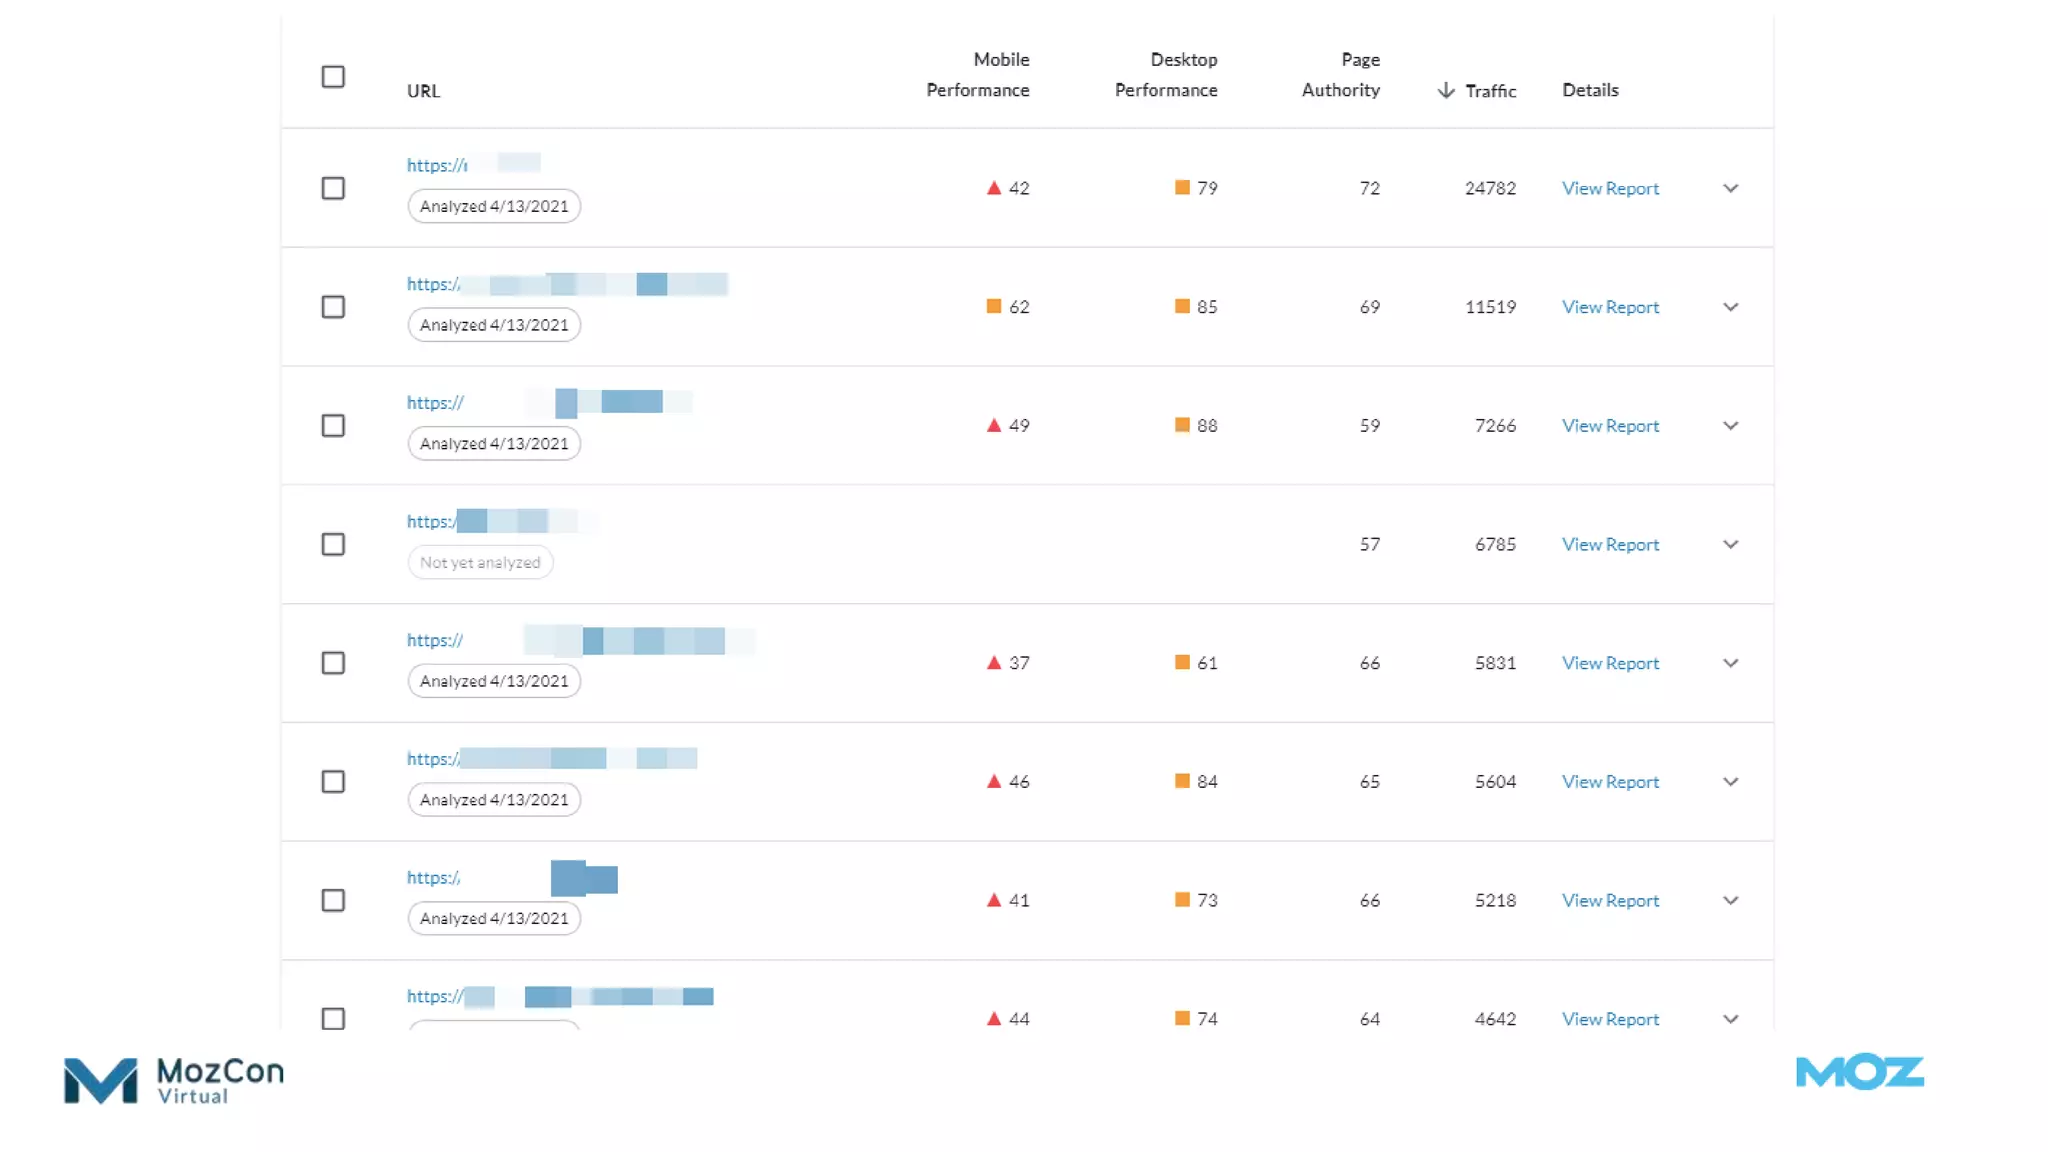This screenshot has height=1152, width=2048.
Task: Click the orange square beside desktop score 79
Action: point(1182,188)
